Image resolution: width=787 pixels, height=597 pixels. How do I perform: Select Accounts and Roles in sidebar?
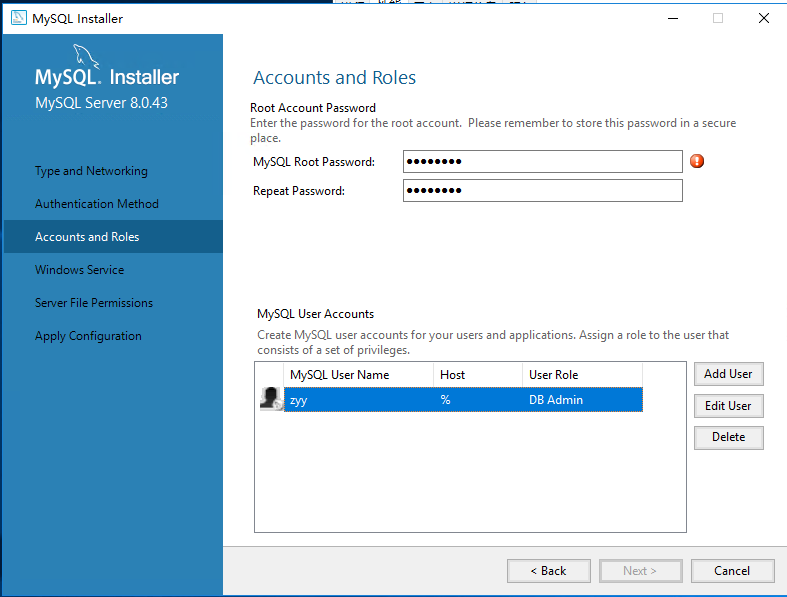point(113,236)
